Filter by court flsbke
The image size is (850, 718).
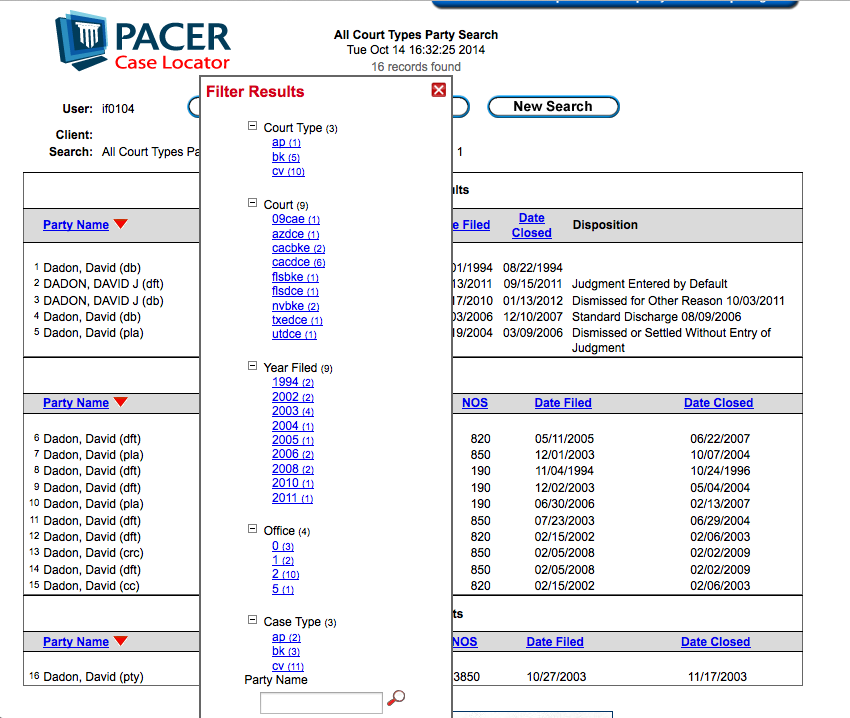point(295,277)
